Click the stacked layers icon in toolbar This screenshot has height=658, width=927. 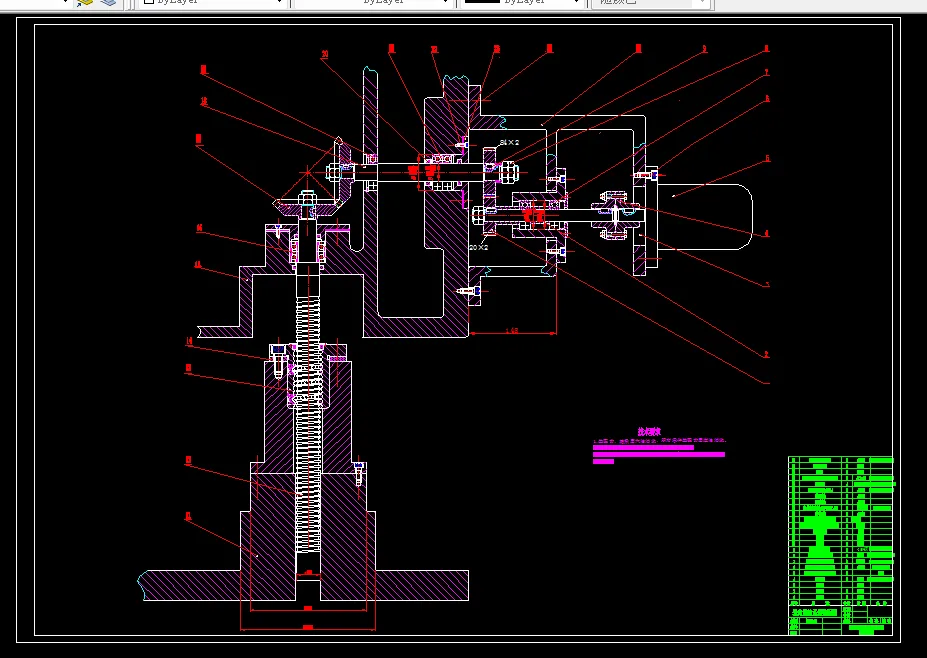coord(108,2)
